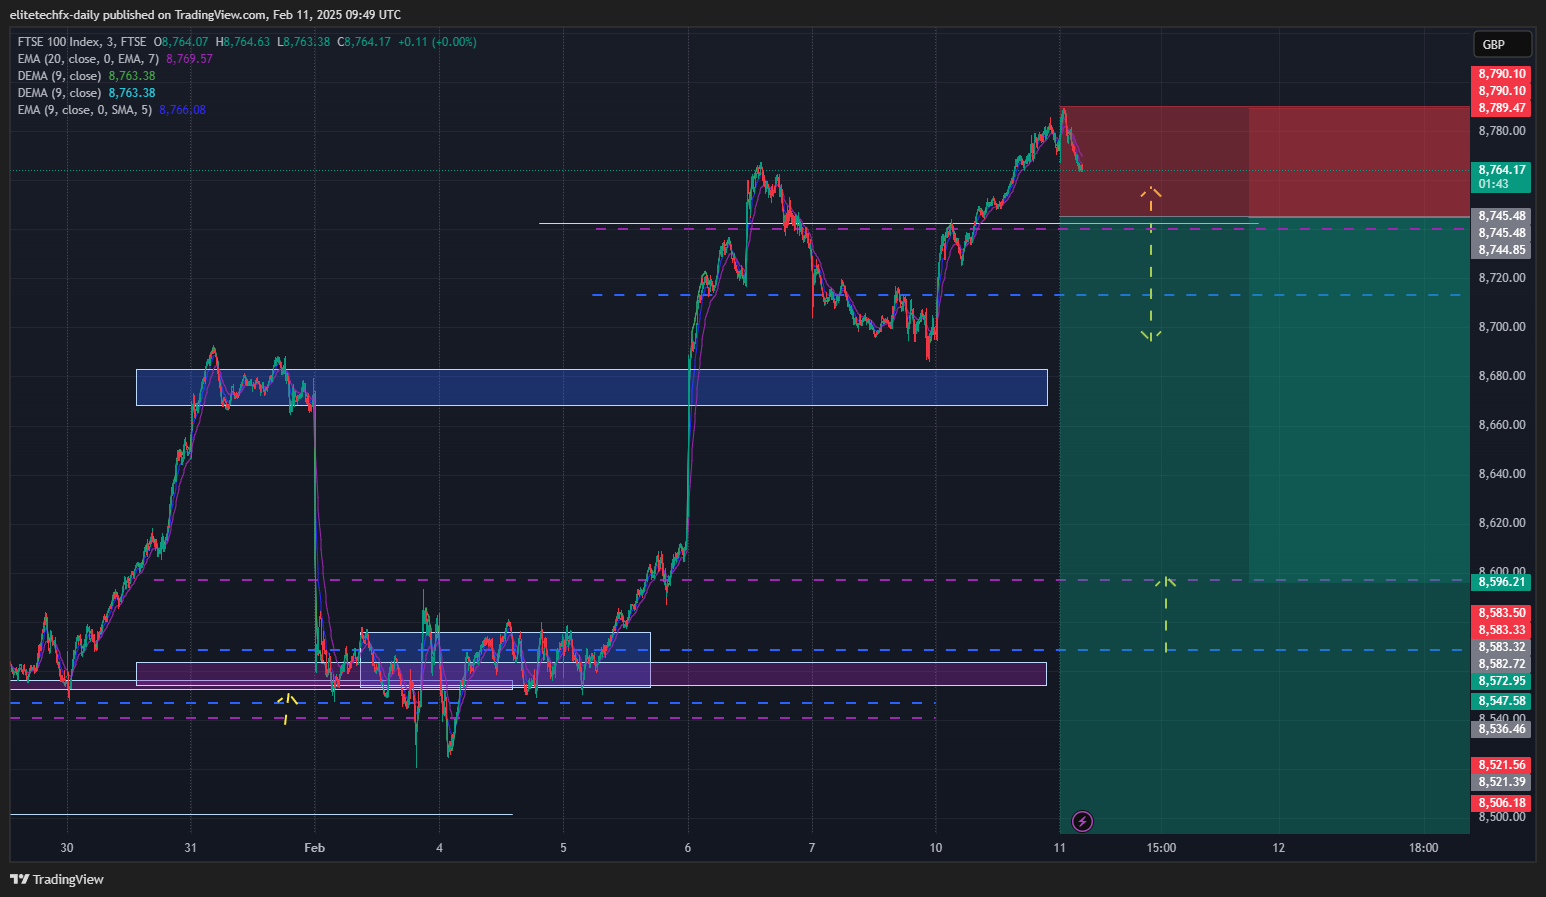Click the 30 date on time axis
The height and width of the screenshot is (897, 1546).
67,848
